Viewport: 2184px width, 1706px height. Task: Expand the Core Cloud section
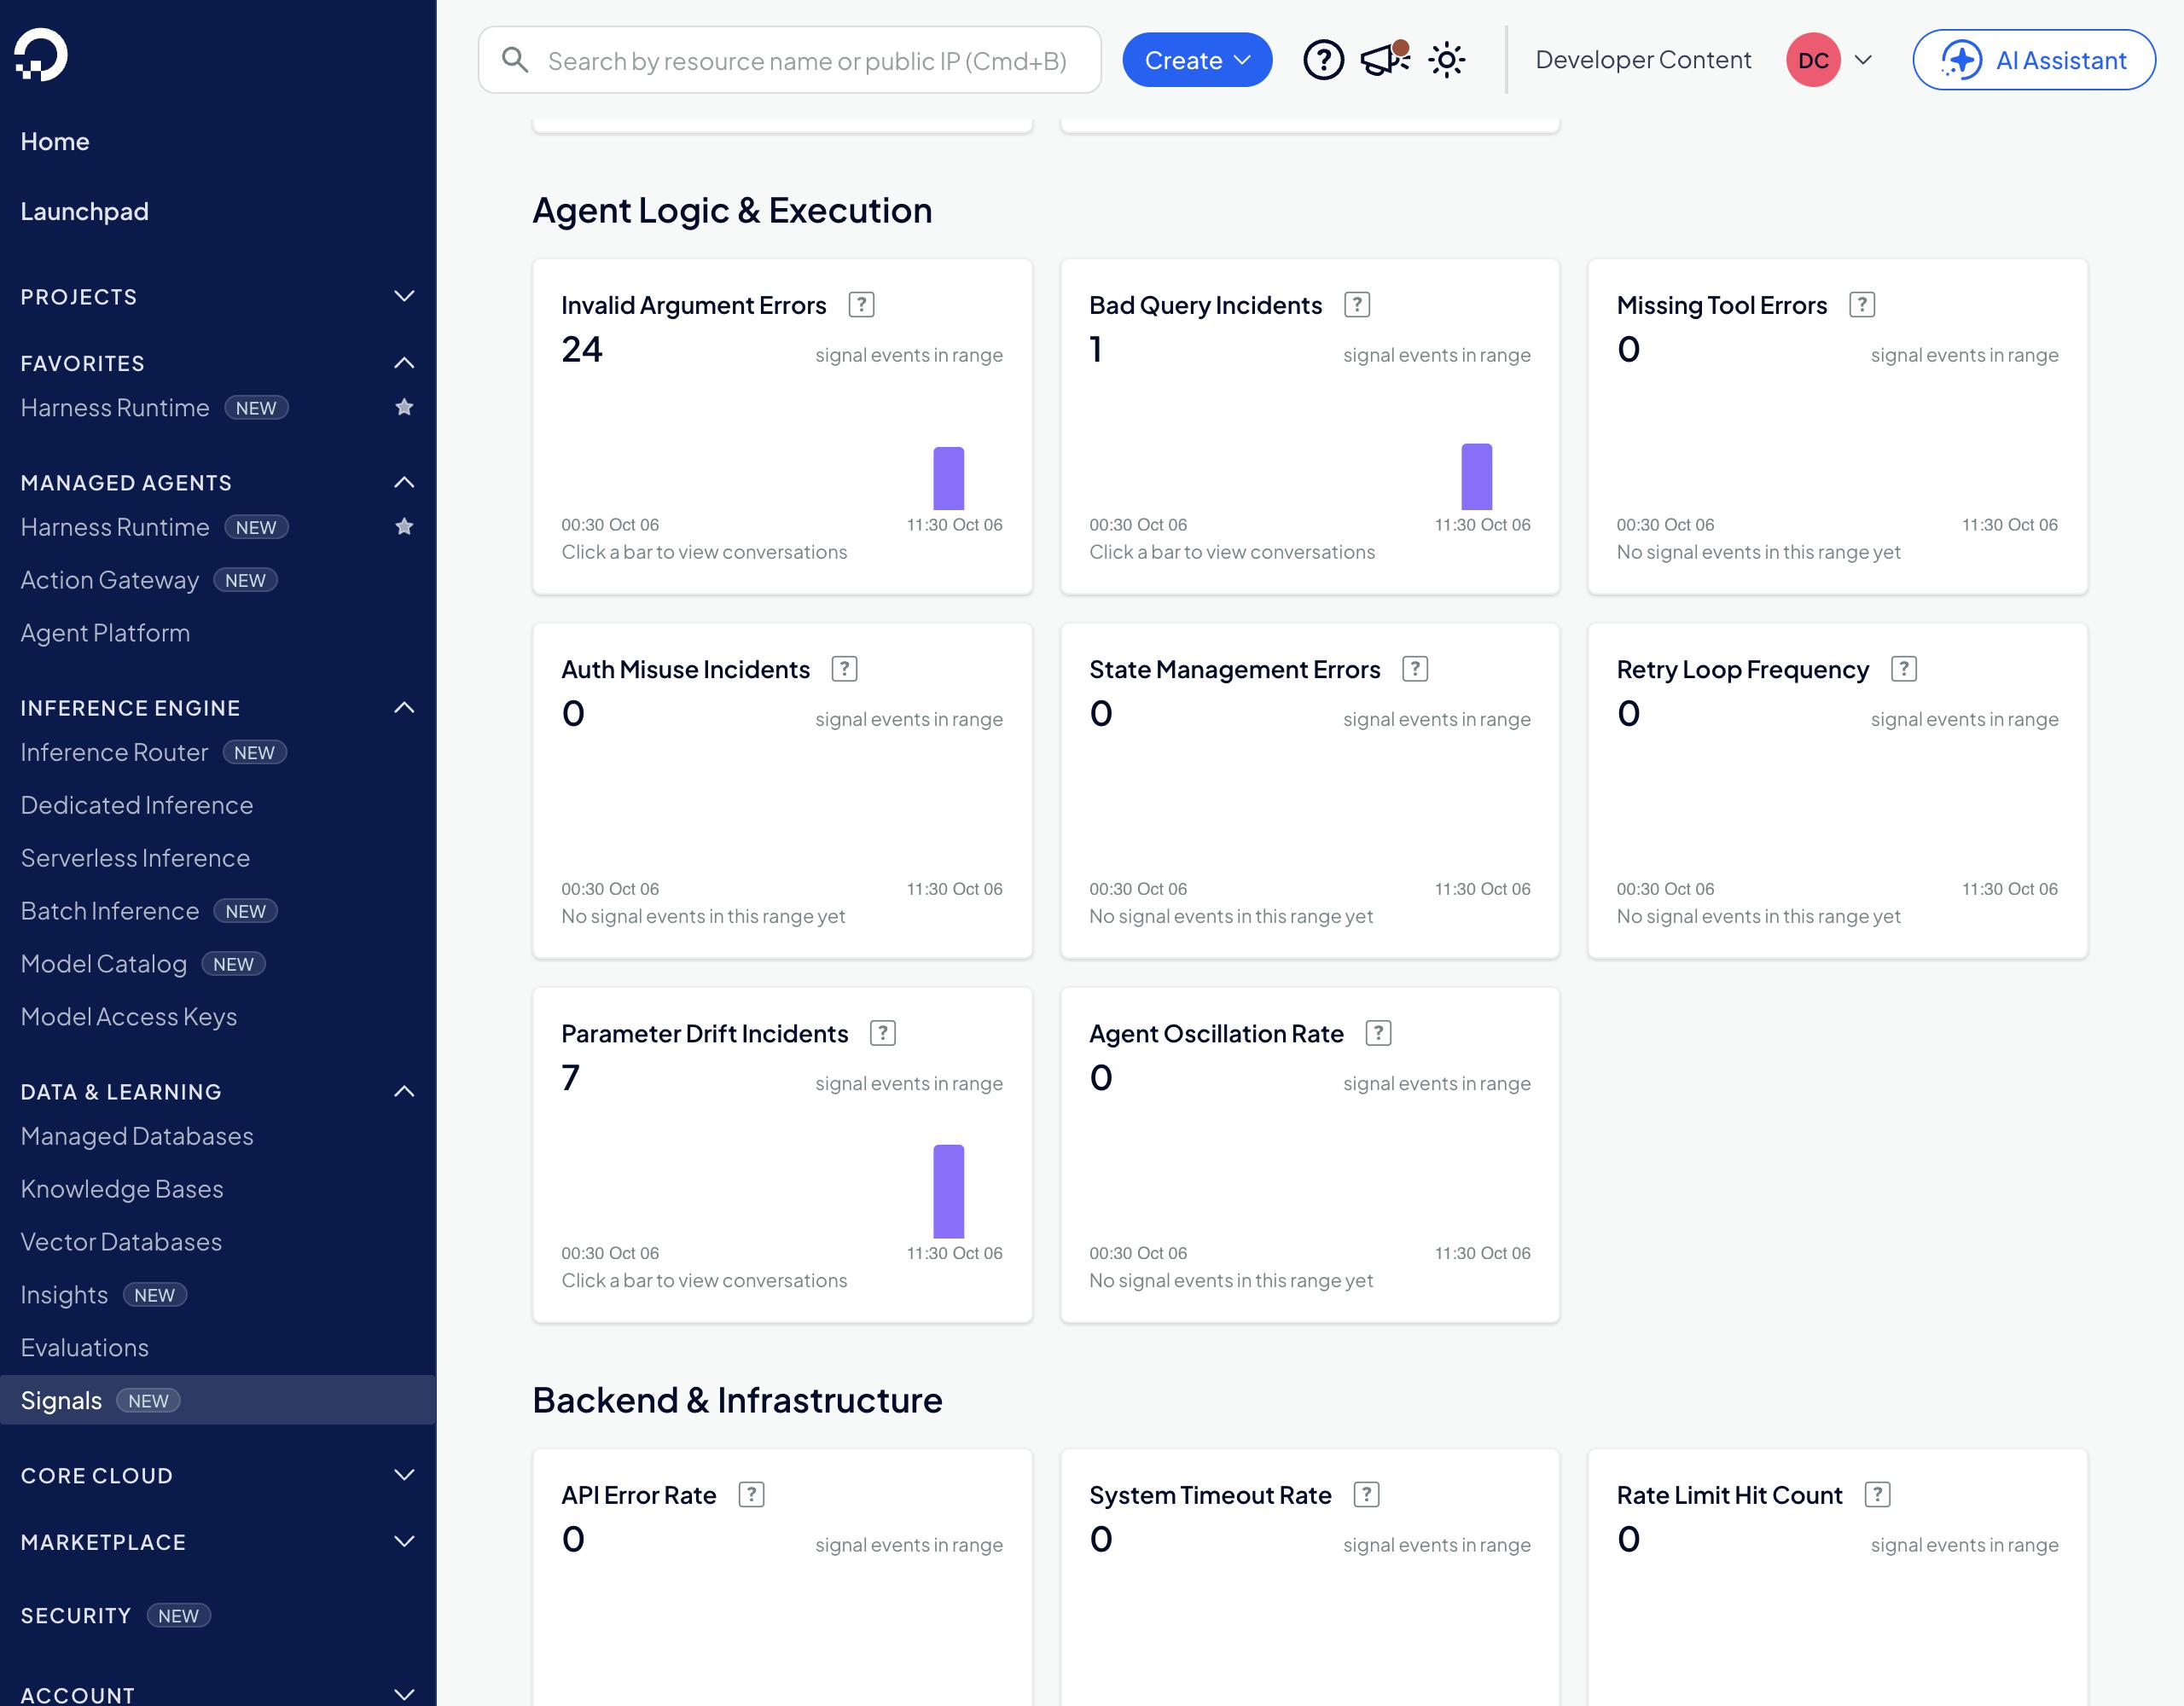(x=217, y=1476)
